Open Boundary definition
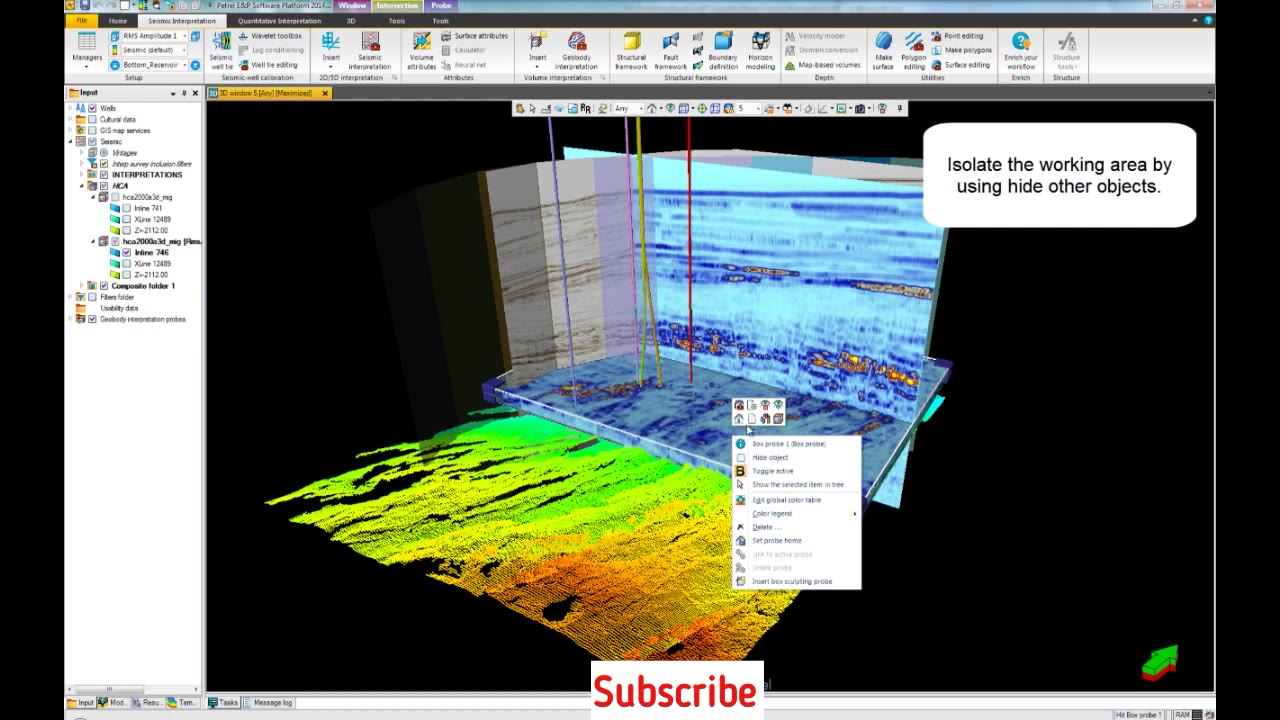 point(723,50)
